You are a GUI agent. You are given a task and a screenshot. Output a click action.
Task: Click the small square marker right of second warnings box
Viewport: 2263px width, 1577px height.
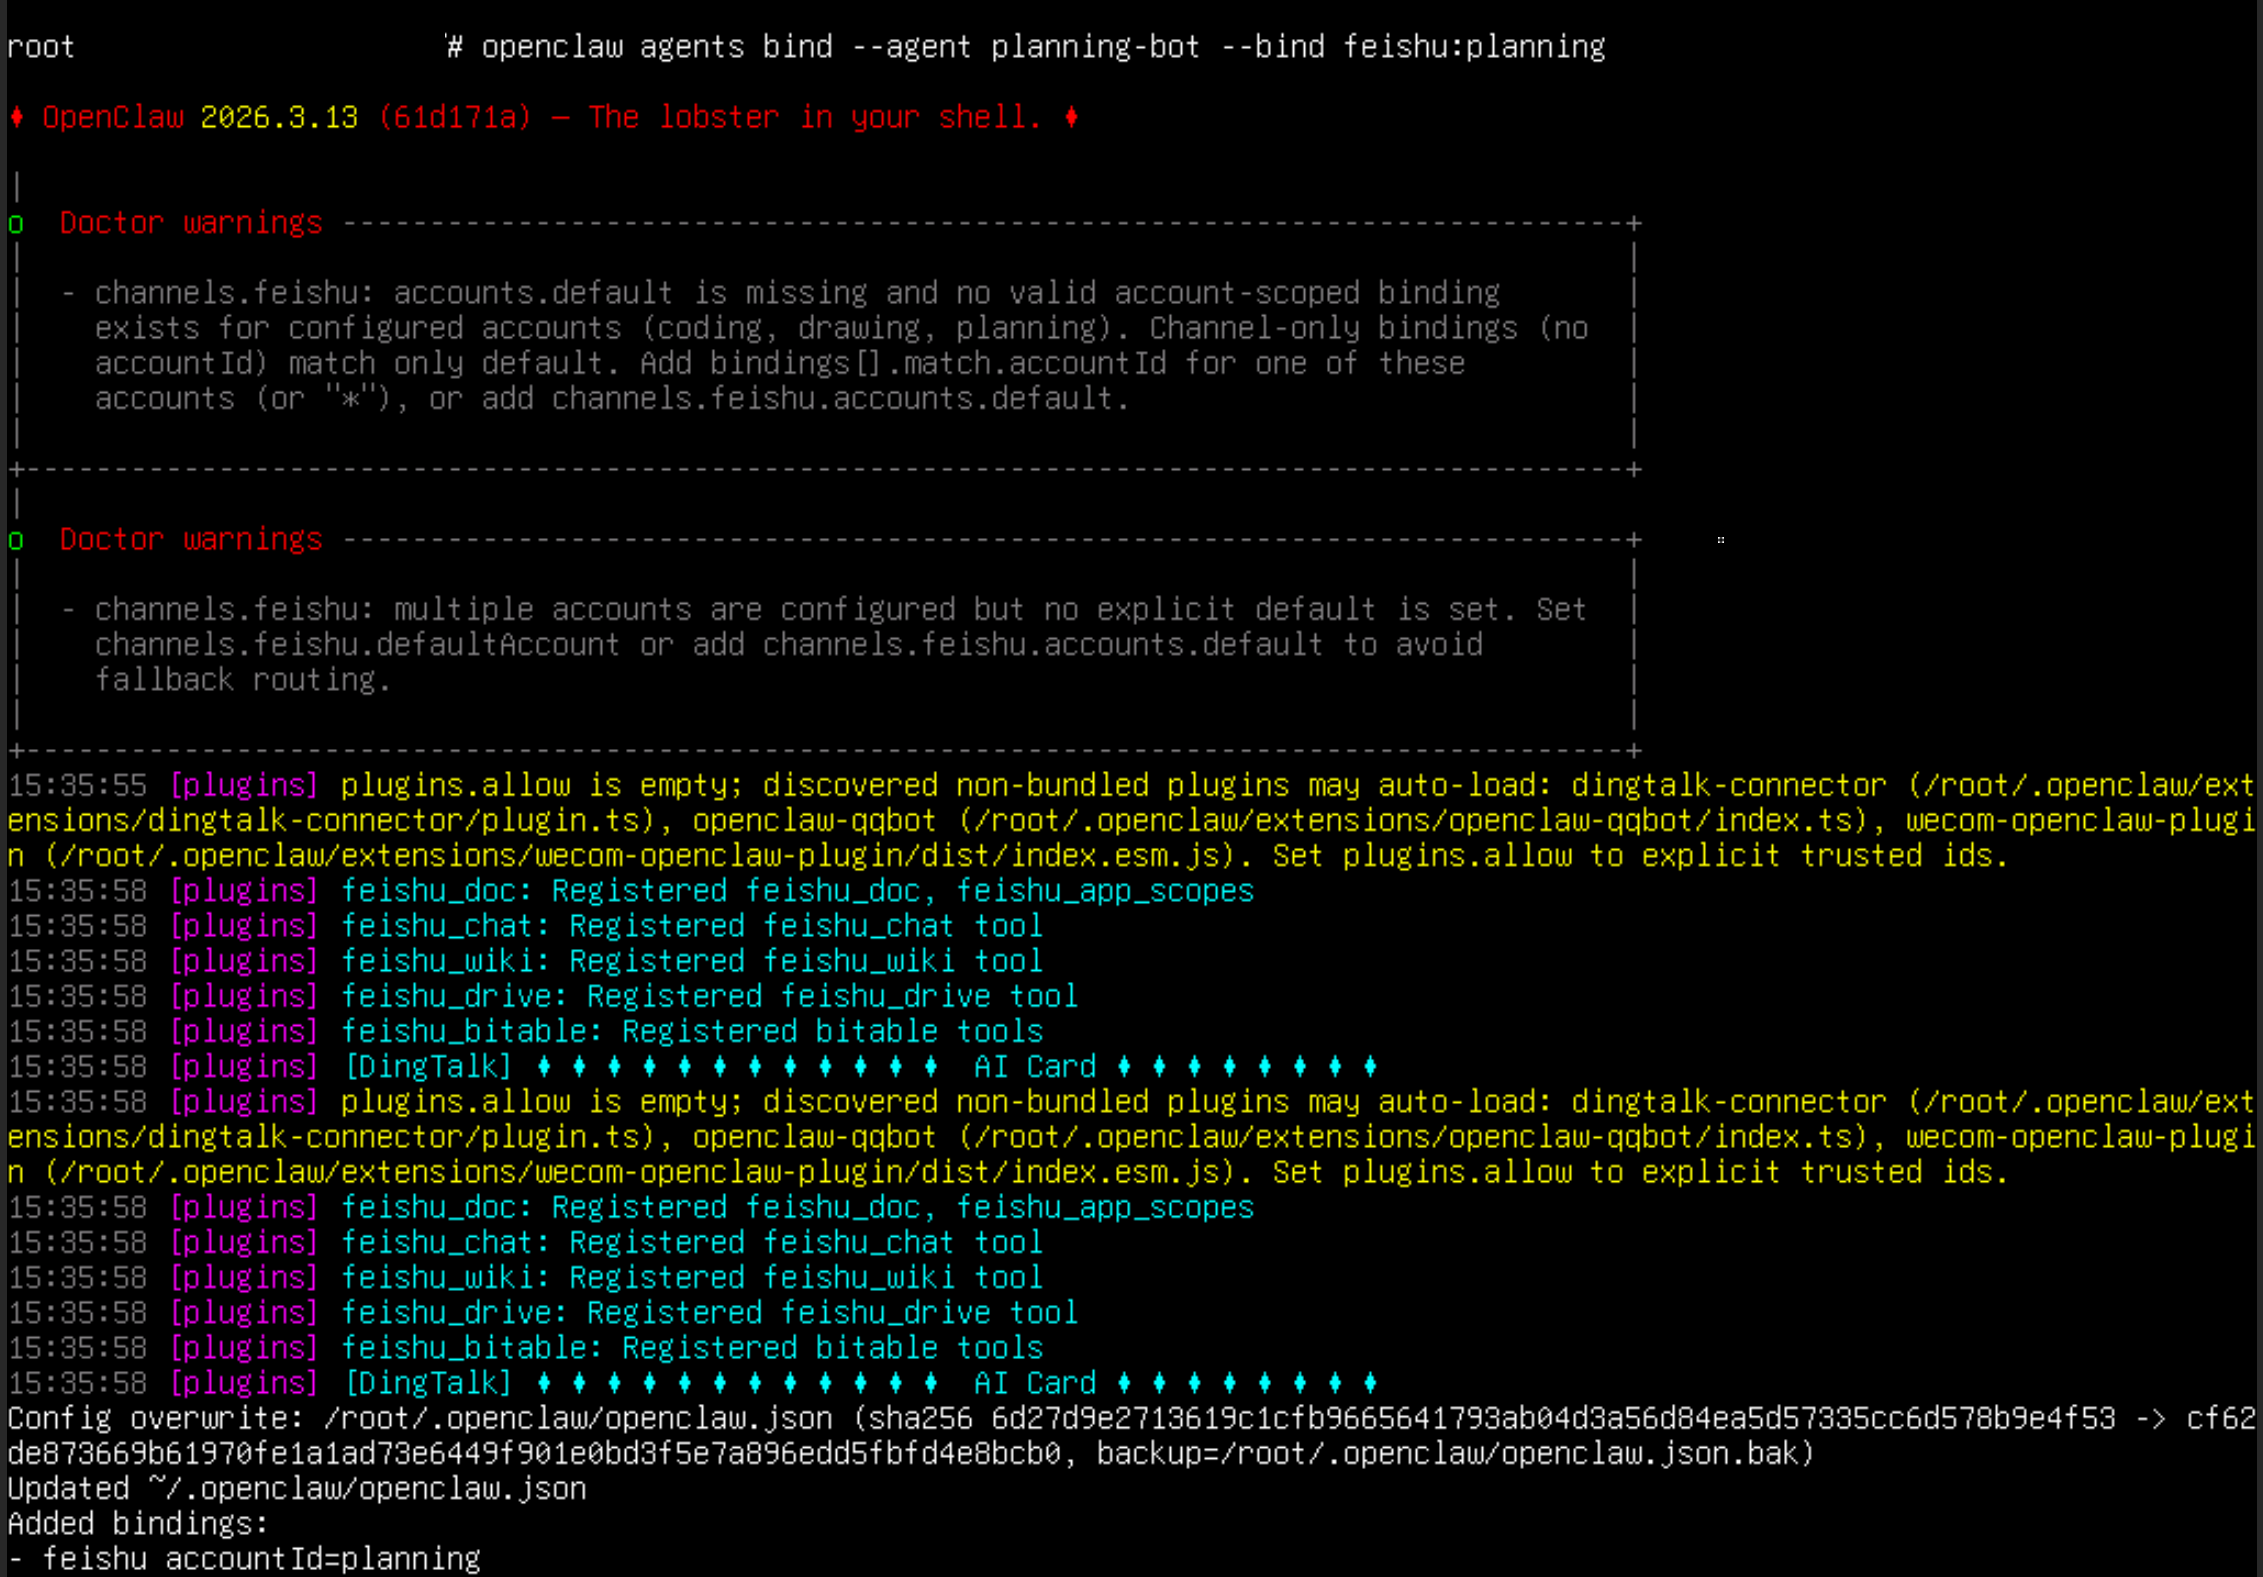1720,540
